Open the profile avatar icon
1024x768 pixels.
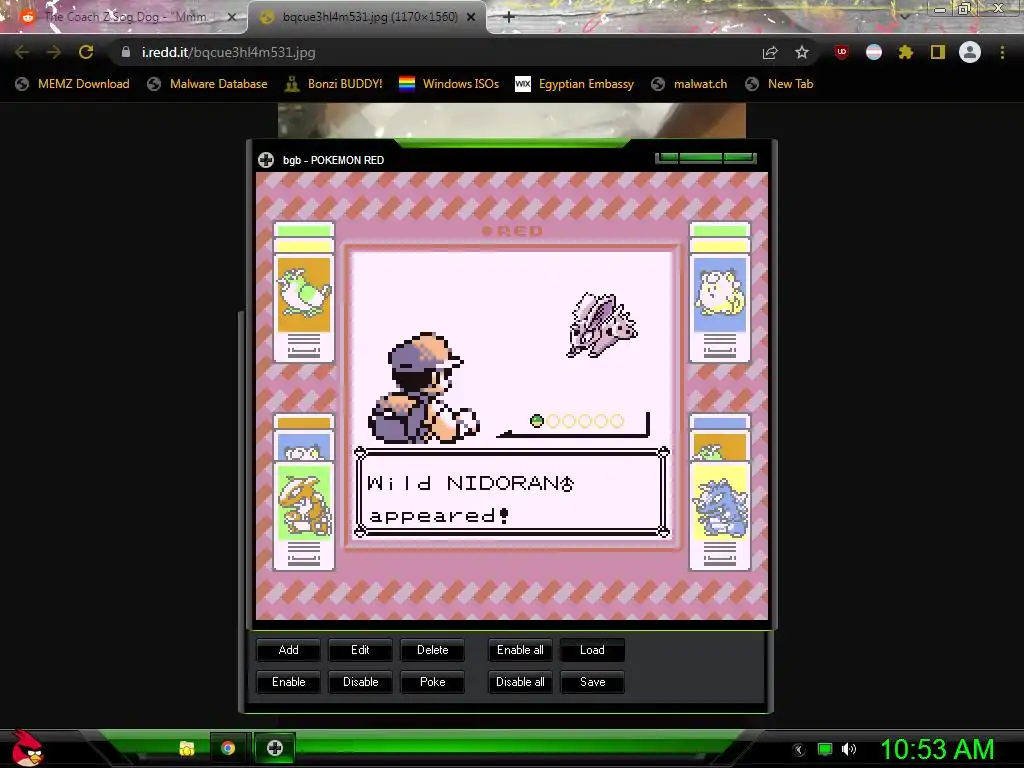pyautogui.click(x=970, y=52)
